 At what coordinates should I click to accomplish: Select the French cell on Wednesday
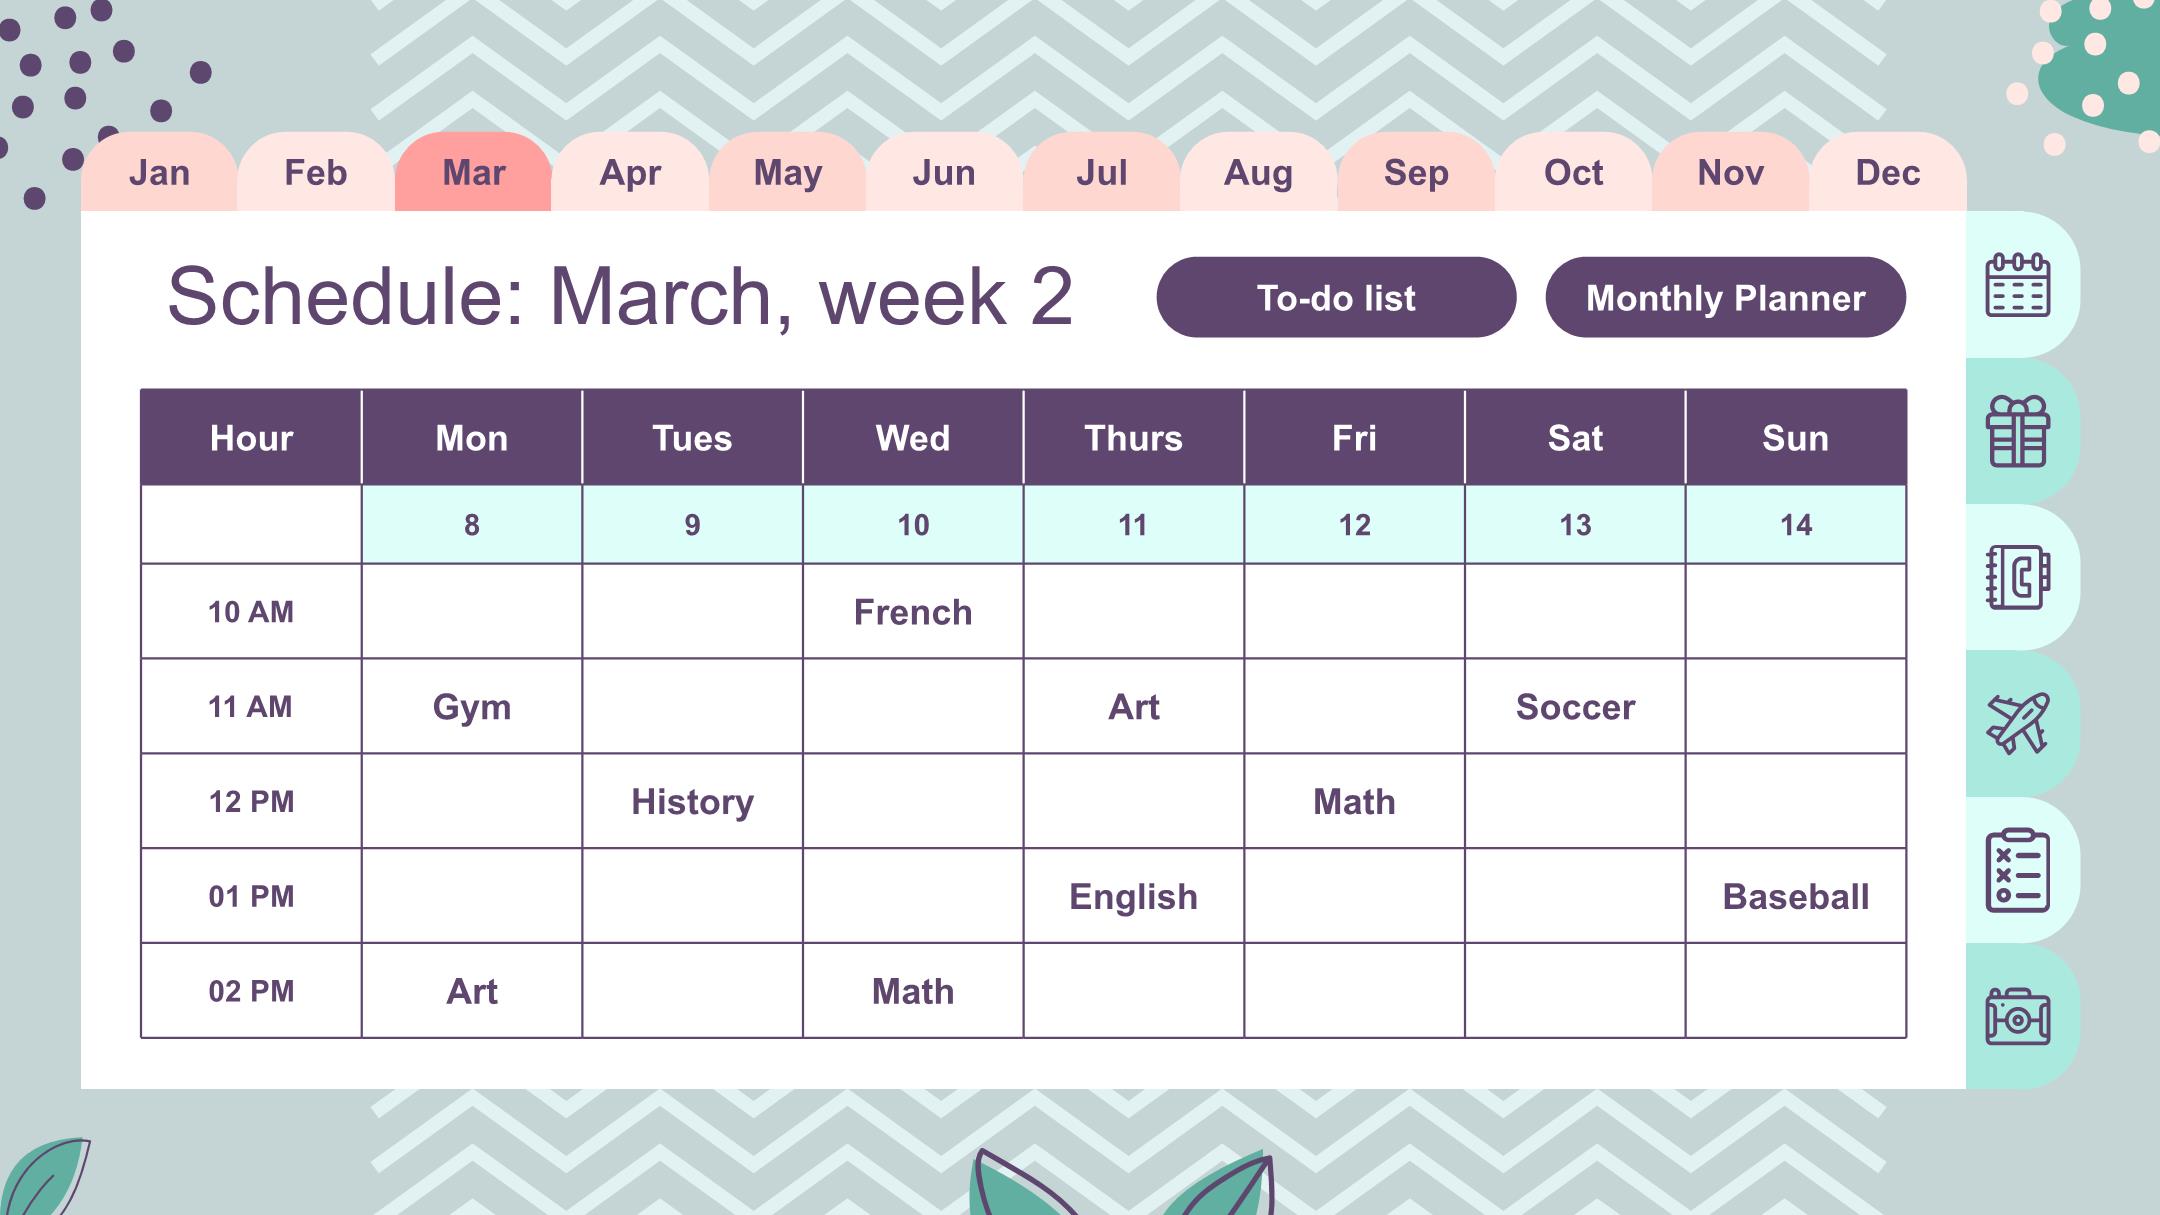913,611
